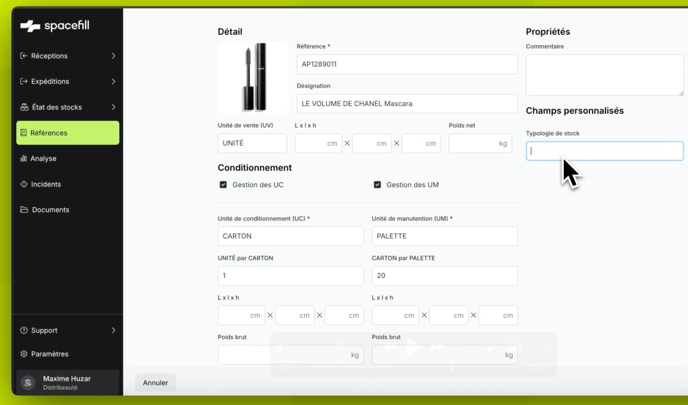This screenshot has width=688, height=405.
Task: Click the Spacefill logo icon
Action: pos(30,26)
